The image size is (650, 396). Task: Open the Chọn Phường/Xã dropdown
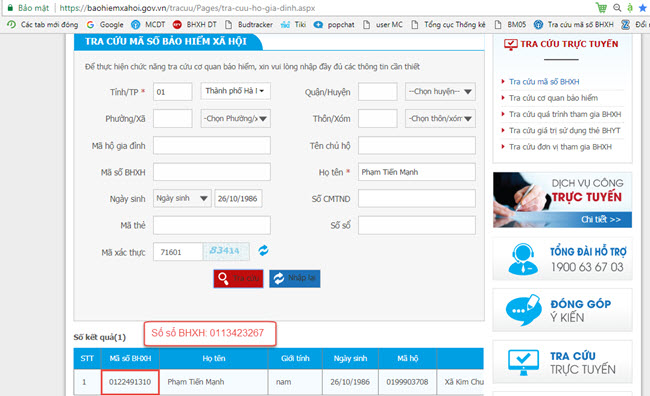pyautogui.click(x=235, y=119)
